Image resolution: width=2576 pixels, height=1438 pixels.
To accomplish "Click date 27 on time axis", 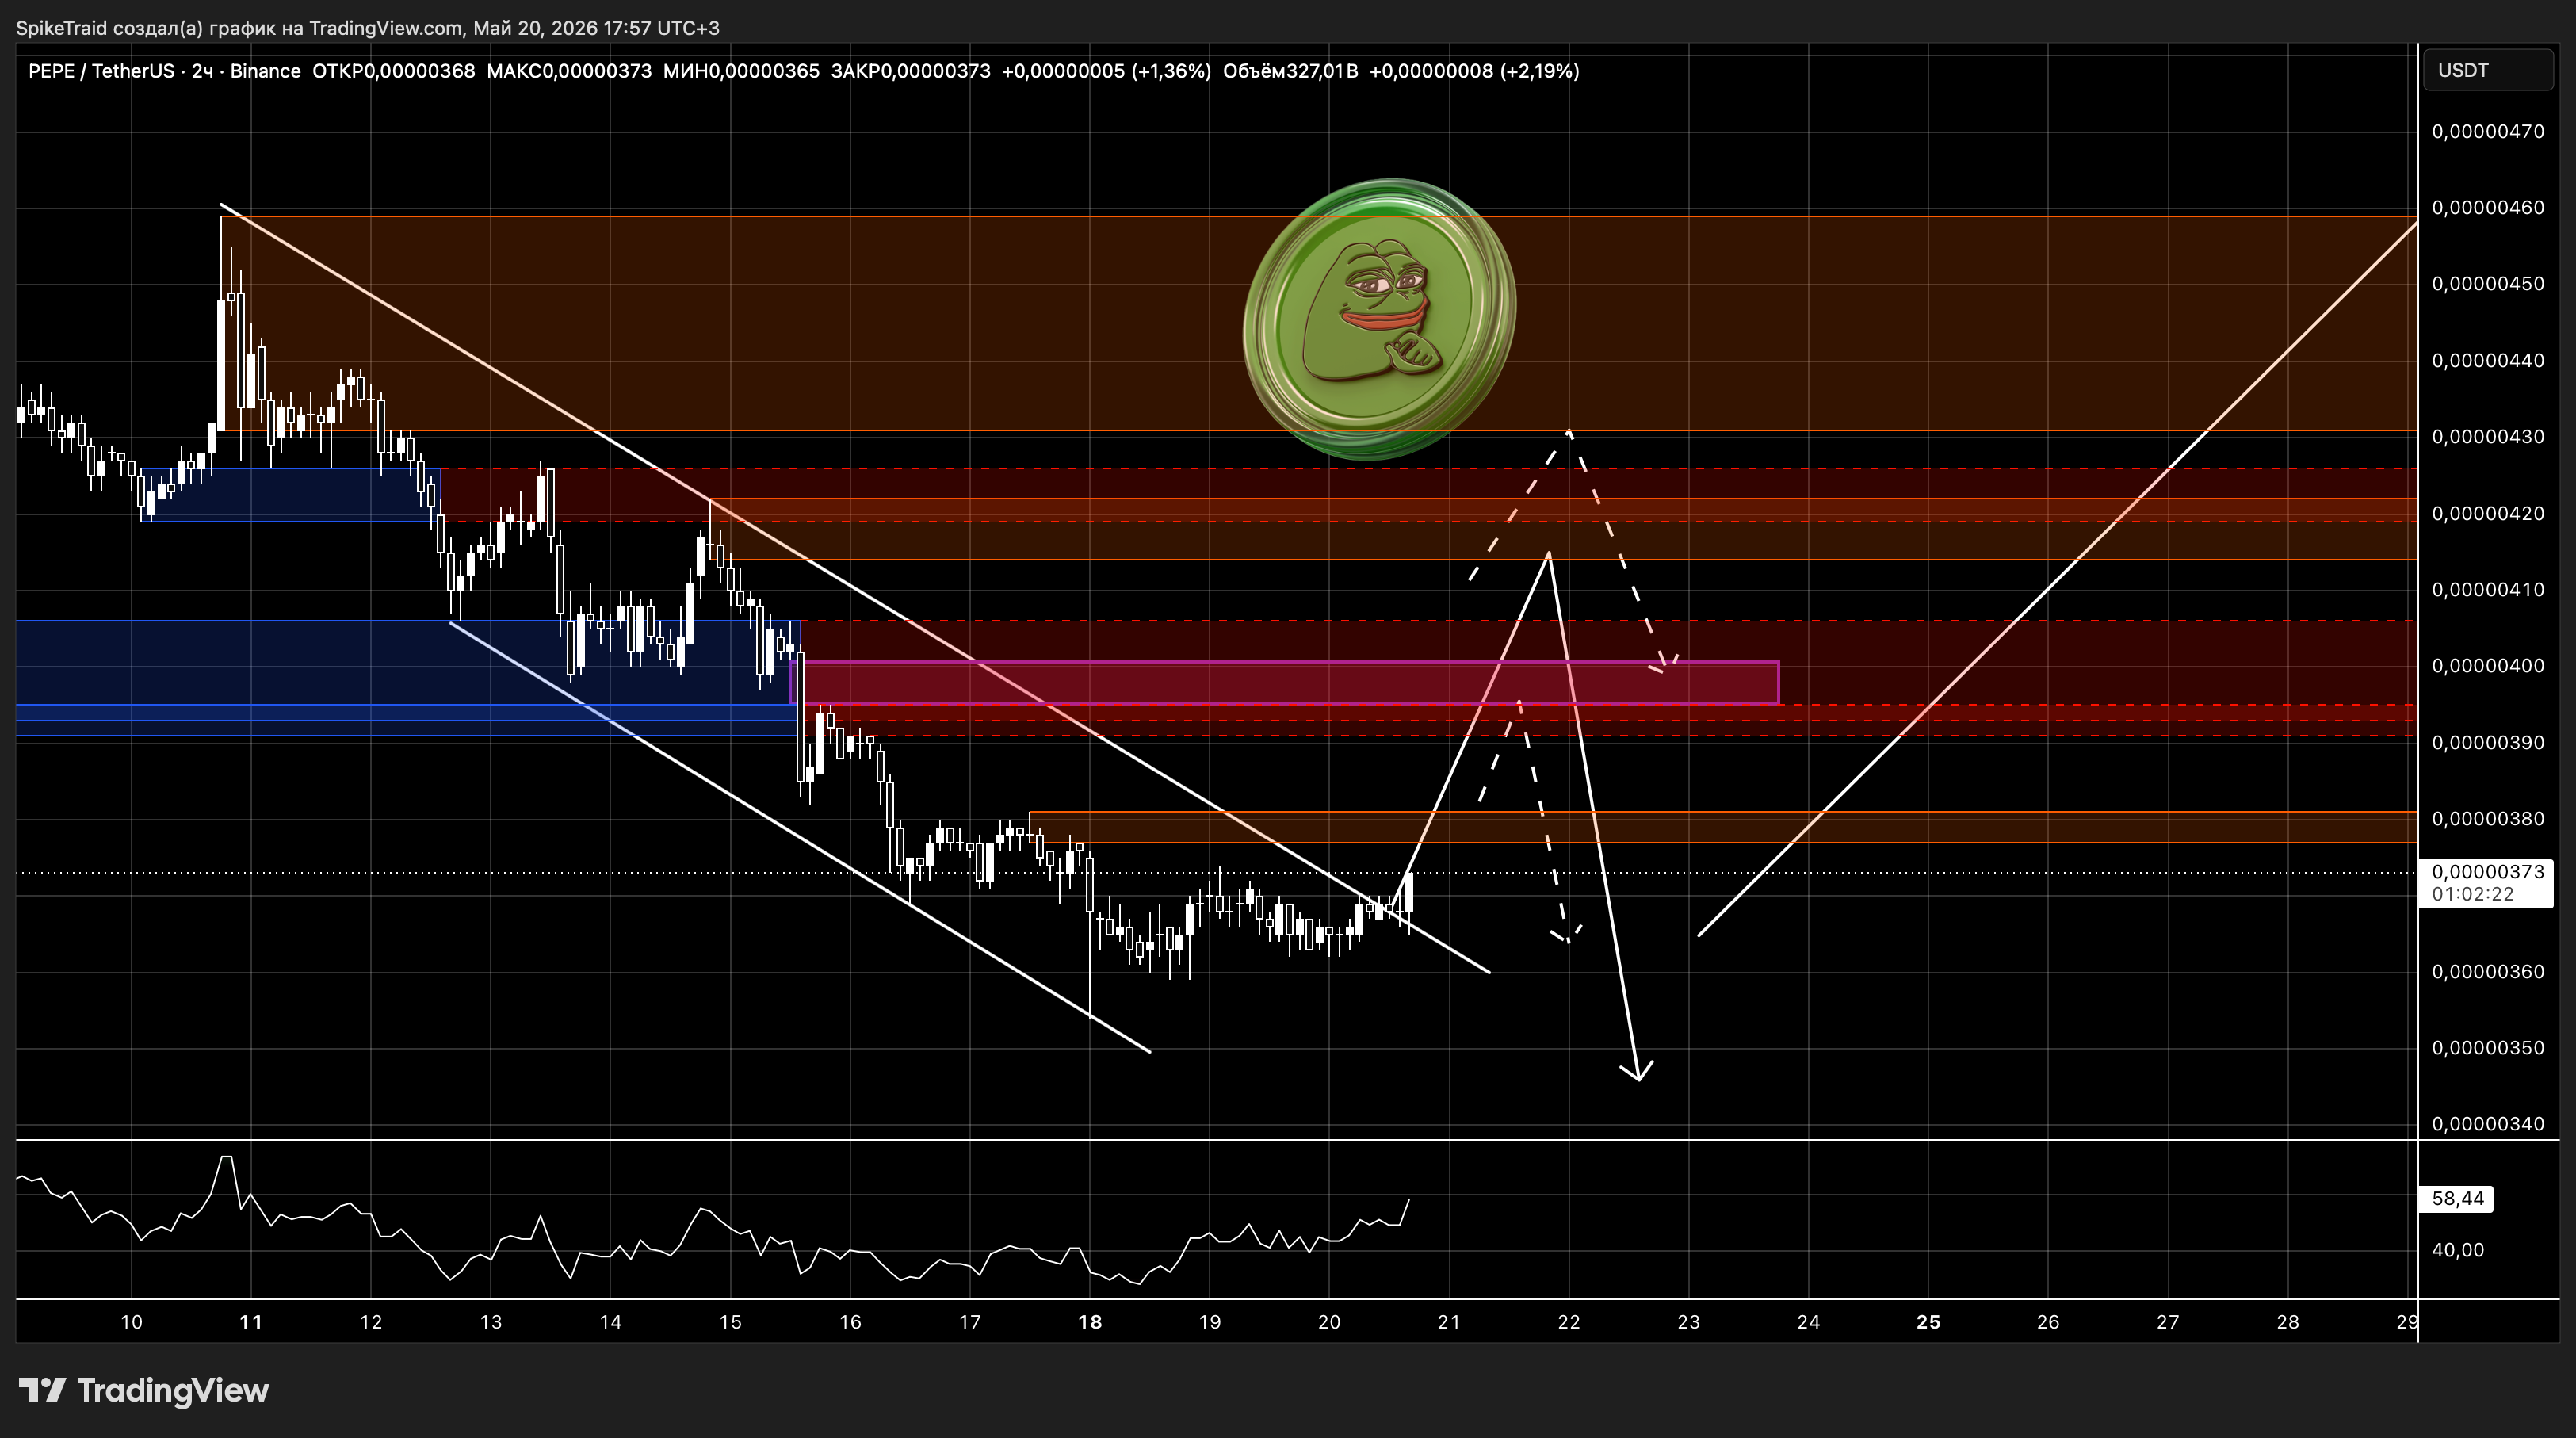I will click(2168, 1322).
